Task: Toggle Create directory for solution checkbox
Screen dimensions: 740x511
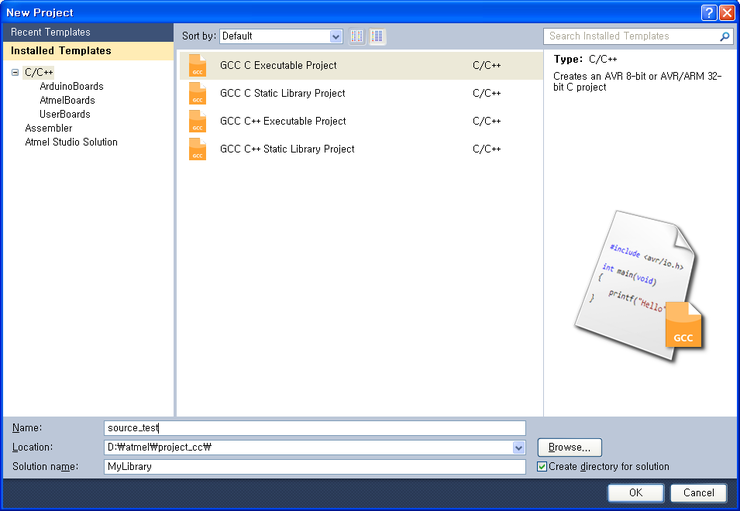Action: coord(542,467)
